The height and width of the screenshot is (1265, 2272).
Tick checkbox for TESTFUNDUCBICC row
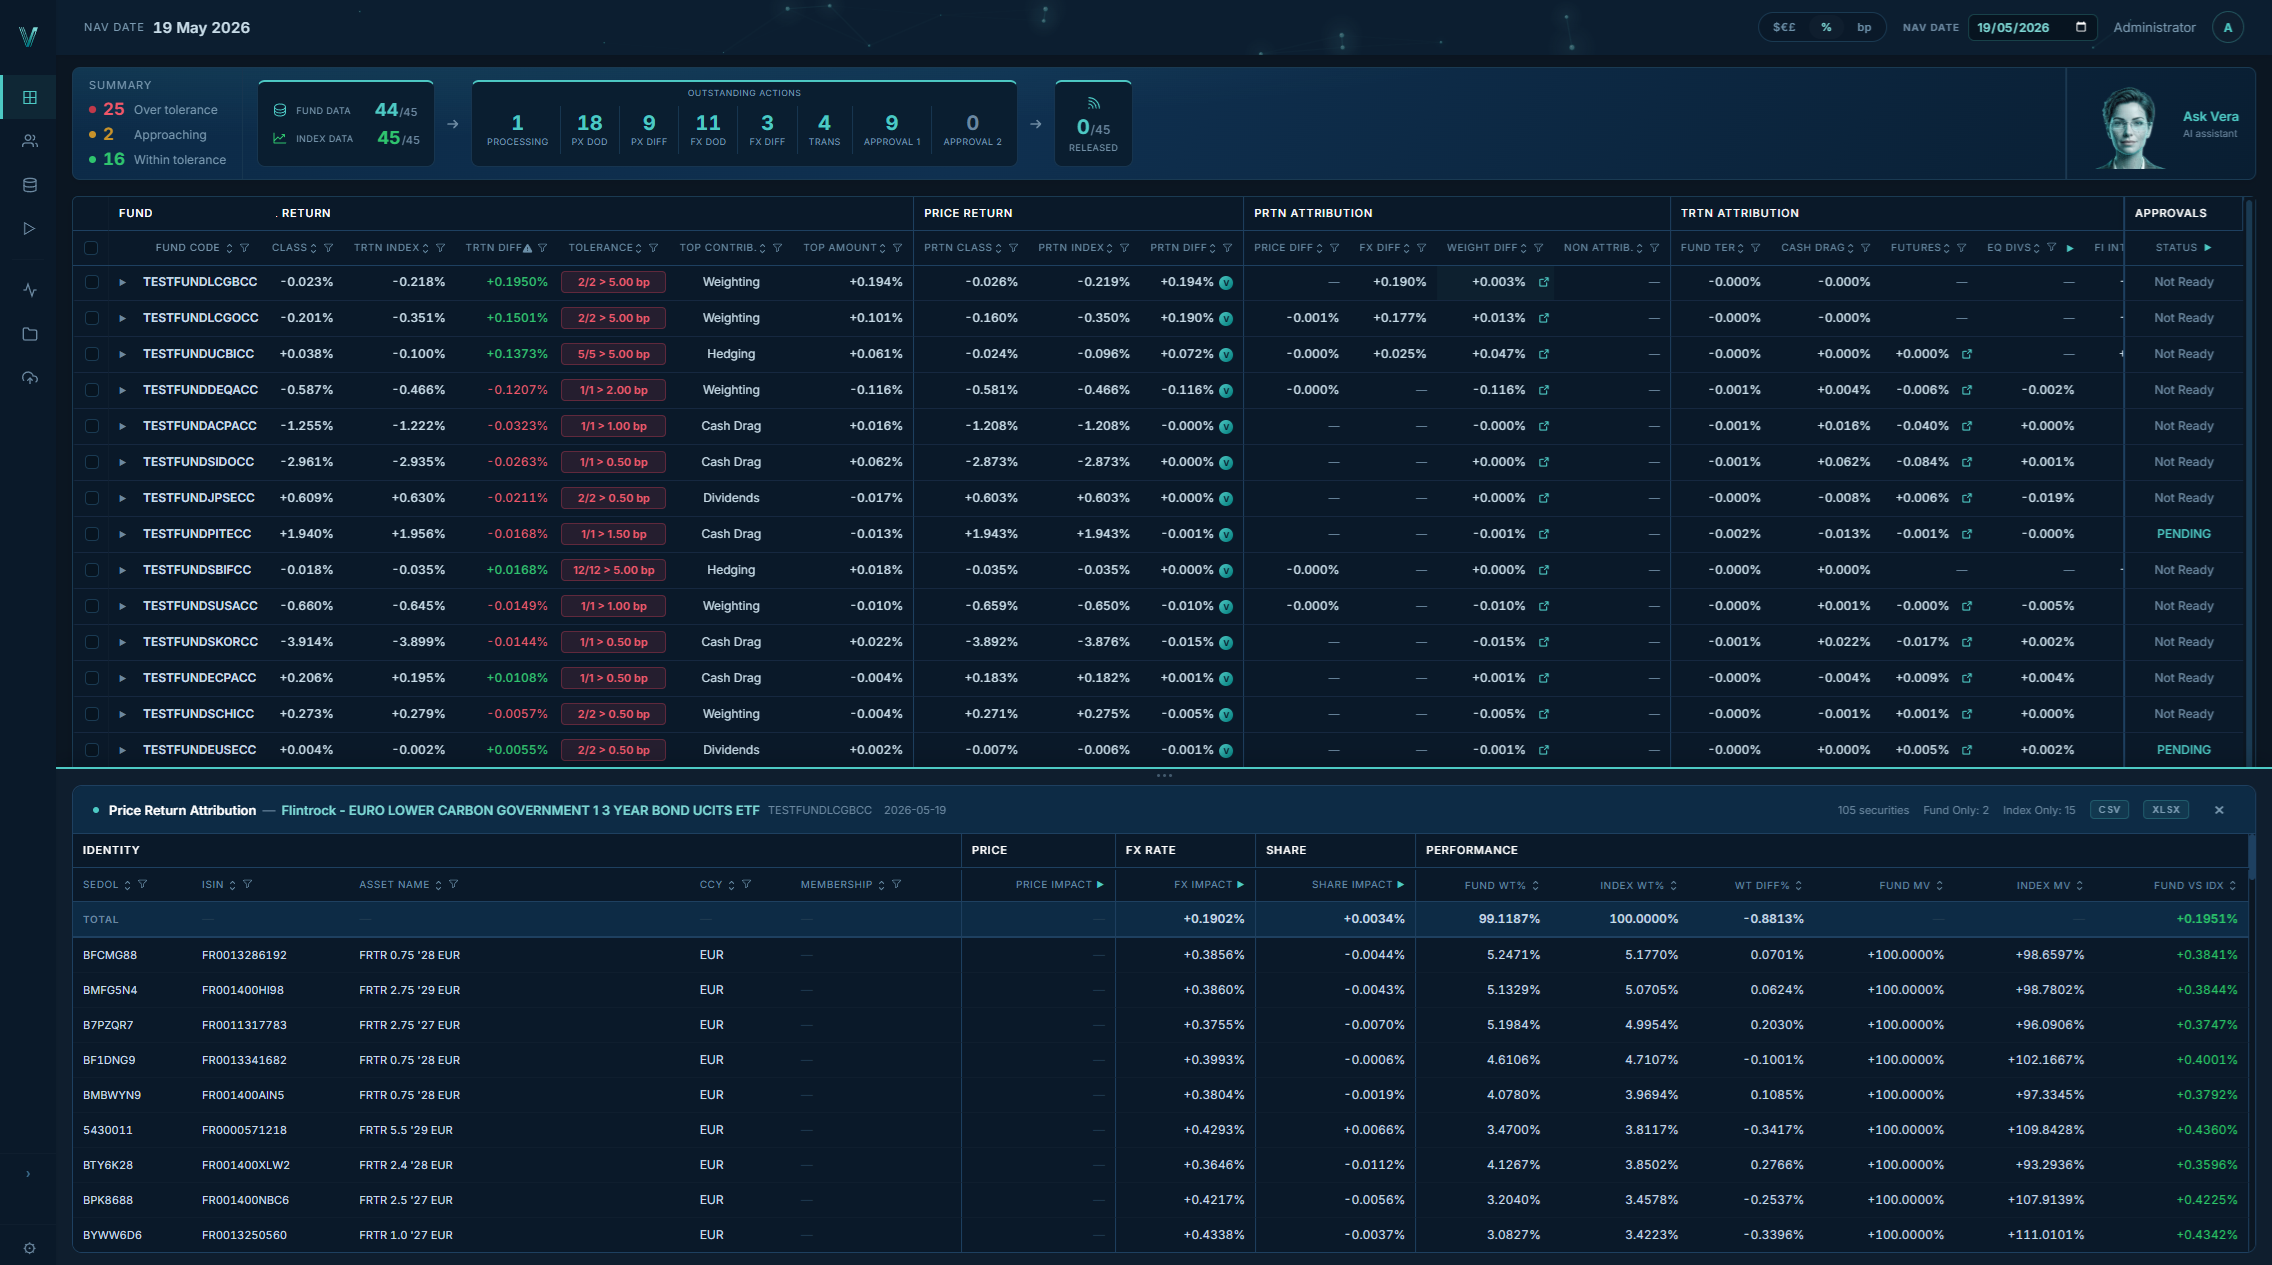(x=92, y=354)
